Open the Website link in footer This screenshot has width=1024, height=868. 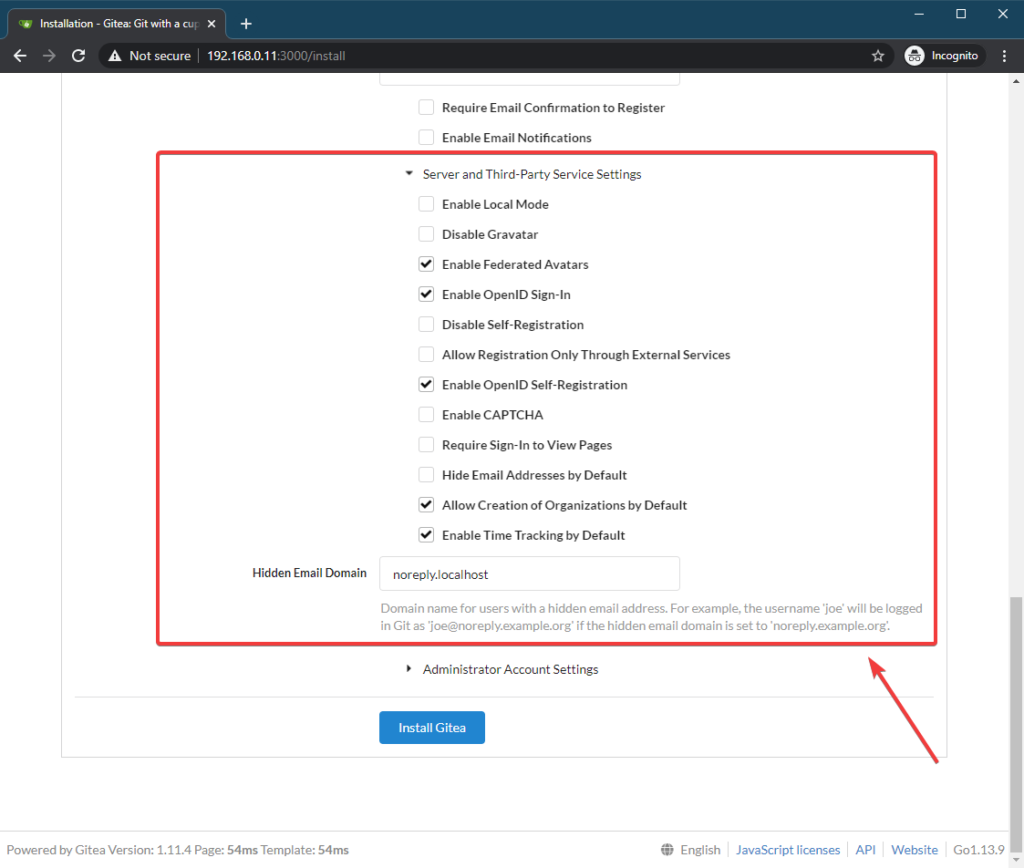[x=914, y=850]
